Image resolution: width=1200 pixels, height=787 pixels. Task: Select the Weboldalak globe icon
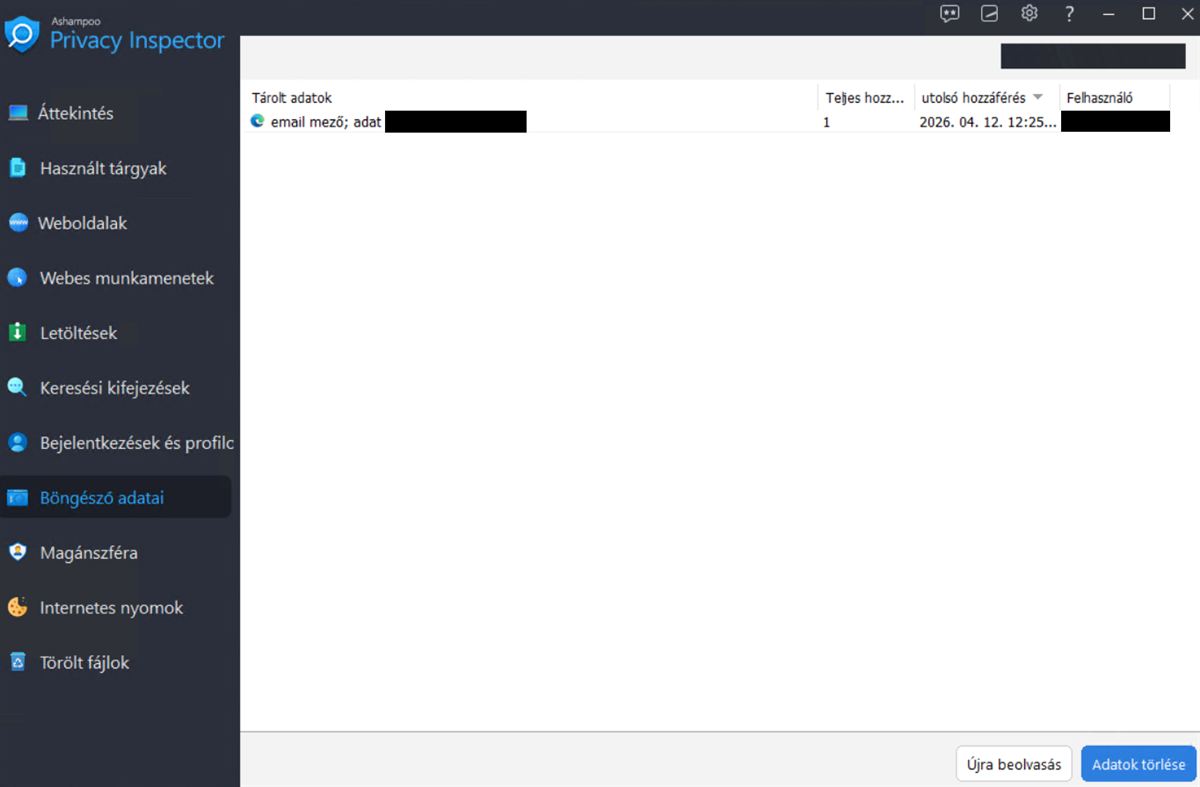18,223
